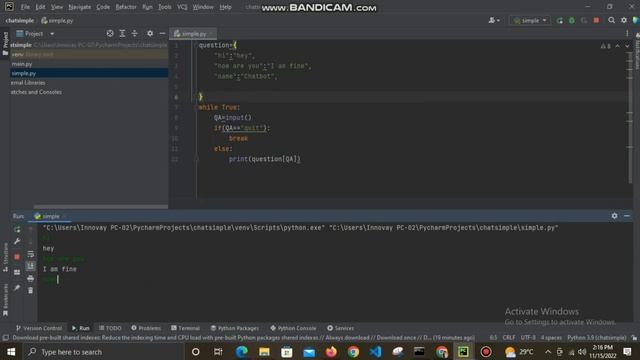Click the select opened file target icon
Screen dimensions: 640x360
pyautogui.click(x=110, y=33)
